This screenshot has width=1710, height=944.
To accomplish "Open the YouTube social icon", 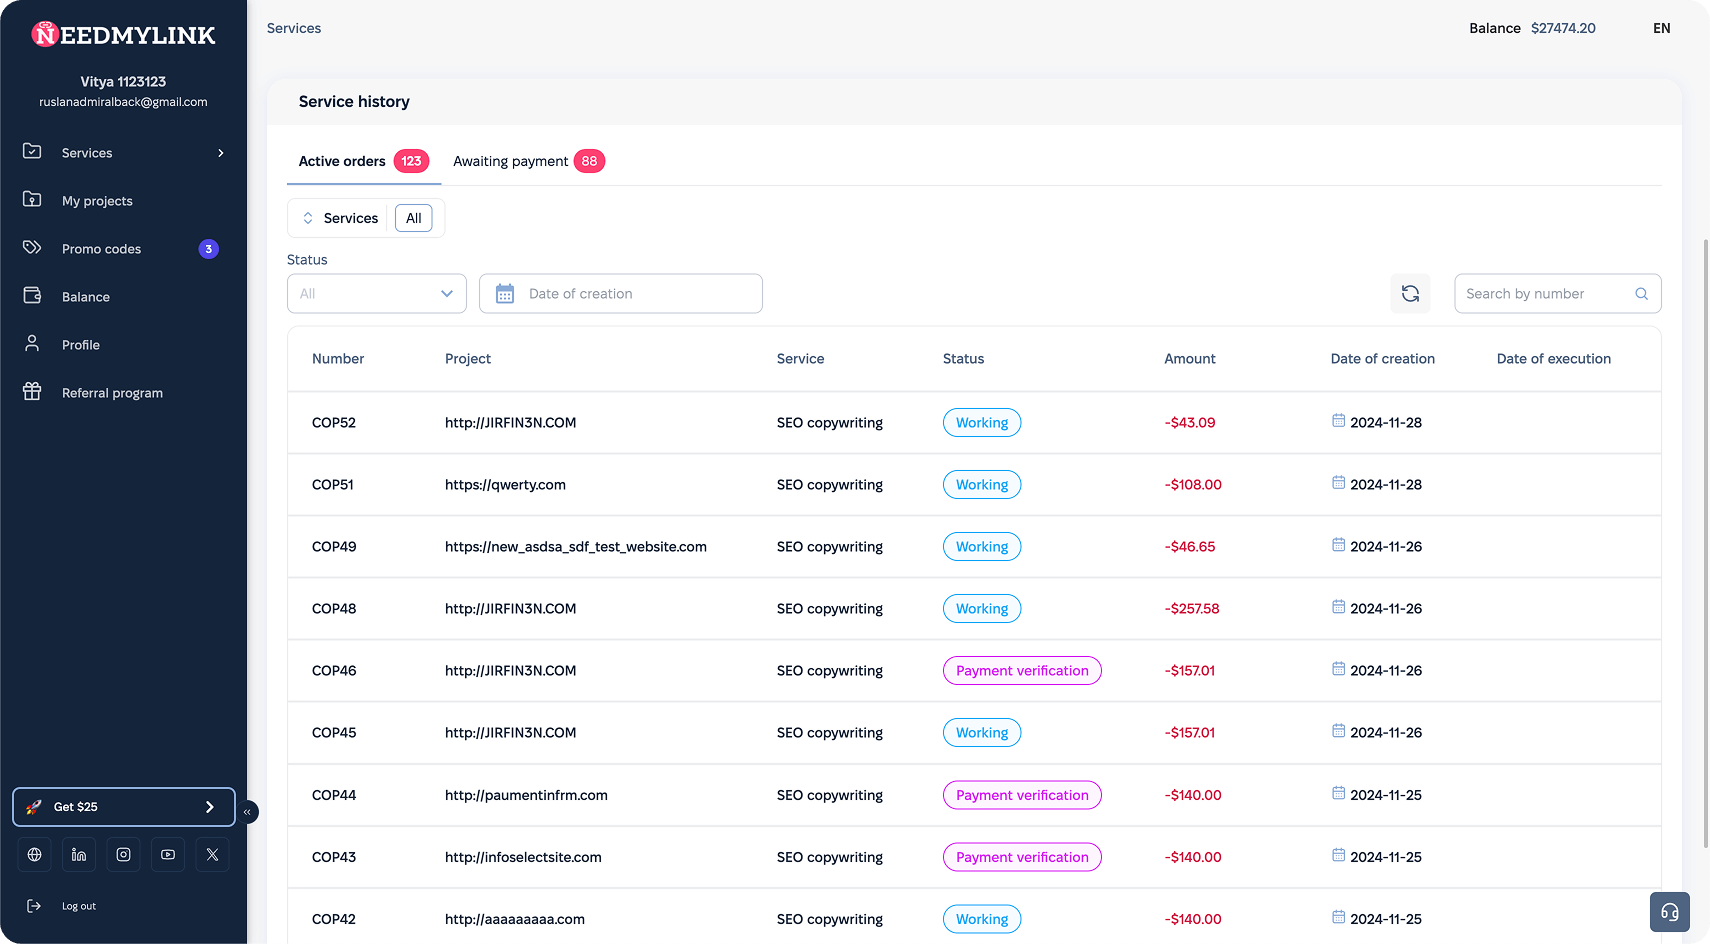I will point(168,855).
